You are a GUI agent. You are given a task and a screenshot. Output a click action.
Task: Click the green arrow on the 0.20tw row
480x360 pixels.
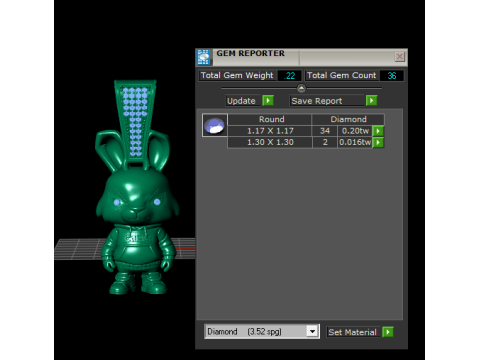pyautogui.click(x=378, y=131)
